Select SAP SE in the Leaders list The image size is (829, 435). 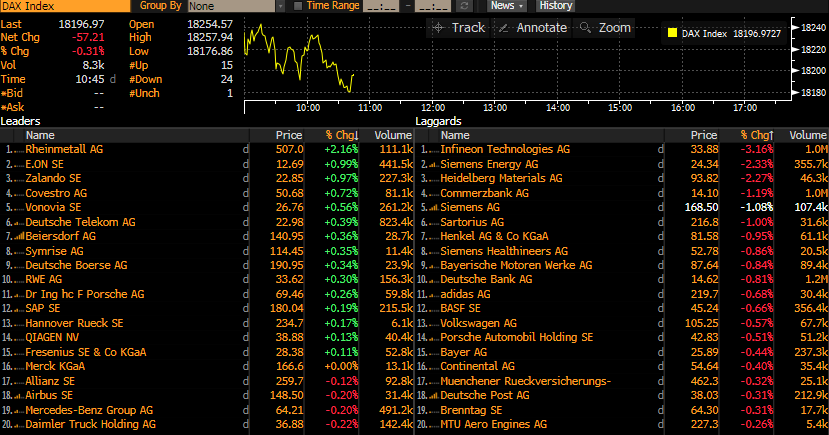click(x=206, y=309)
